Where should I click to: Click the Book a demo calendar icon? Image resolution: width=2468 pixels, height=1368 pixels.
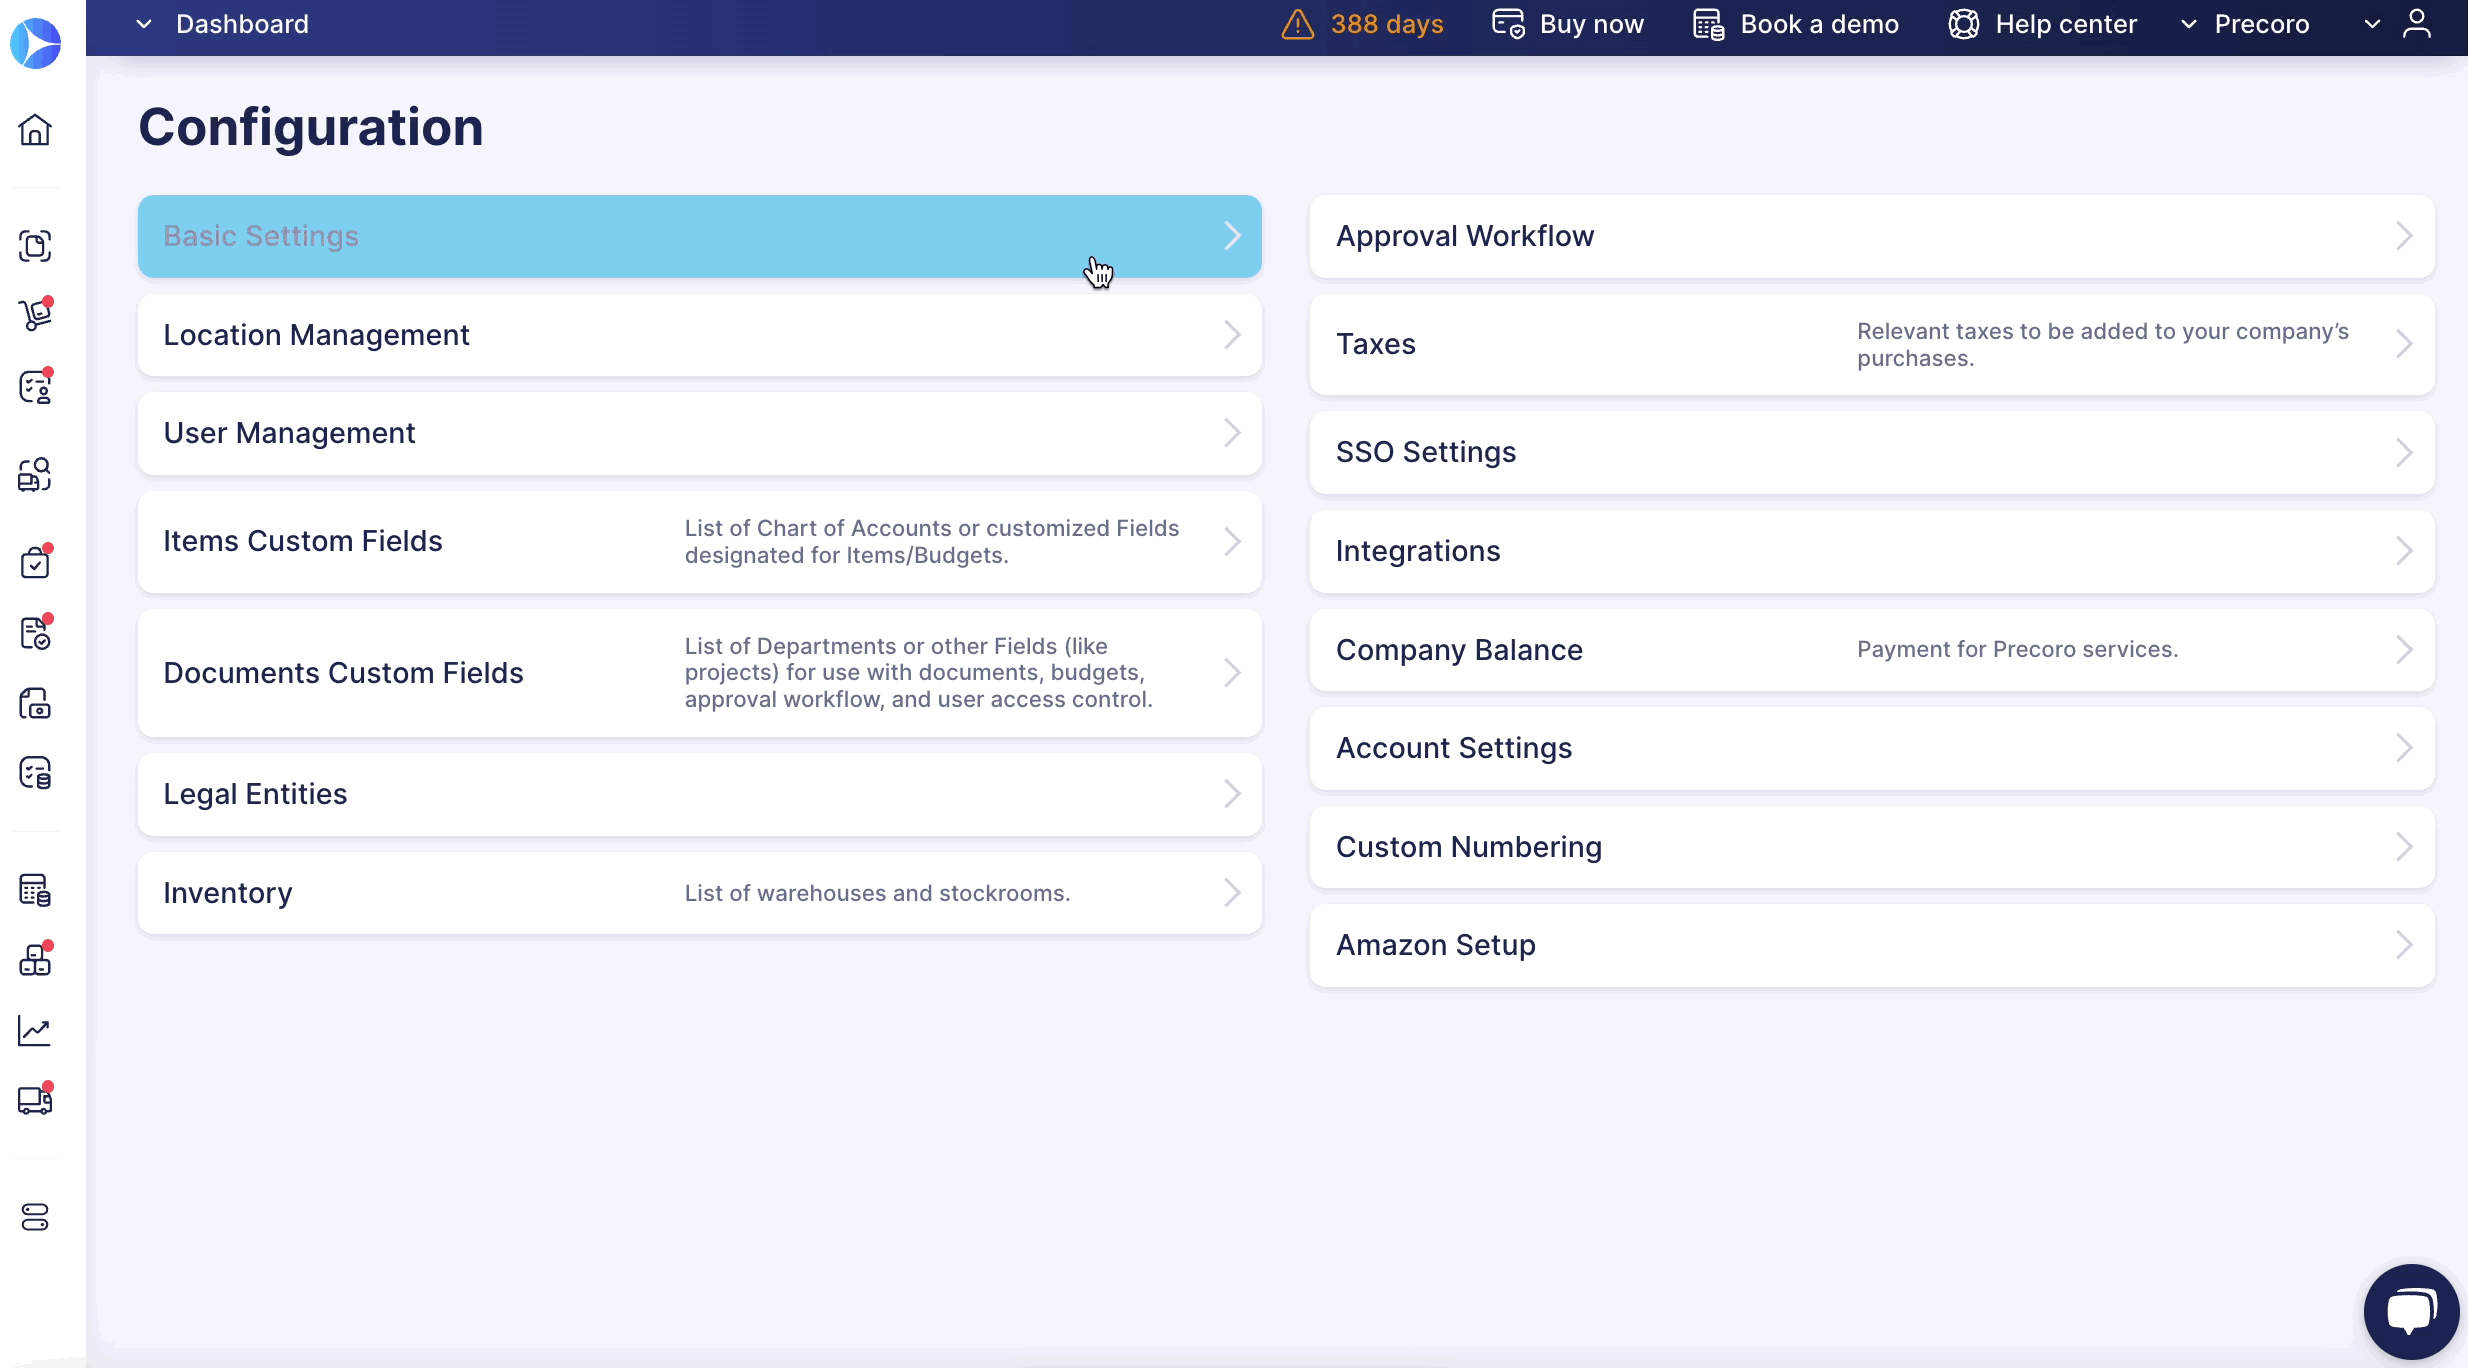(1709, 24)
